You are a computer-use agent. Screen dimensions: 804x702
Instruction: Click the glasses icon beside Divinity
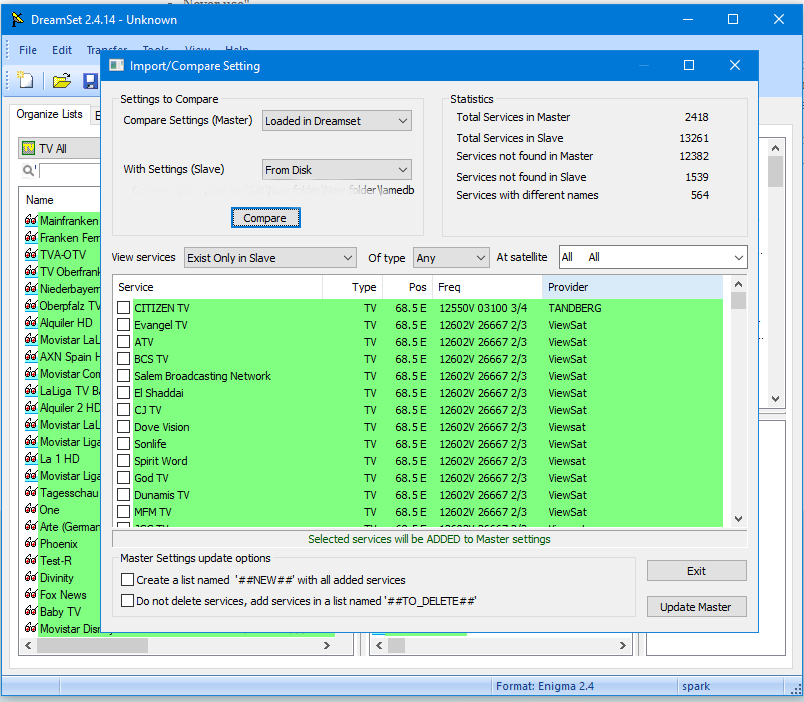point(31,577)
